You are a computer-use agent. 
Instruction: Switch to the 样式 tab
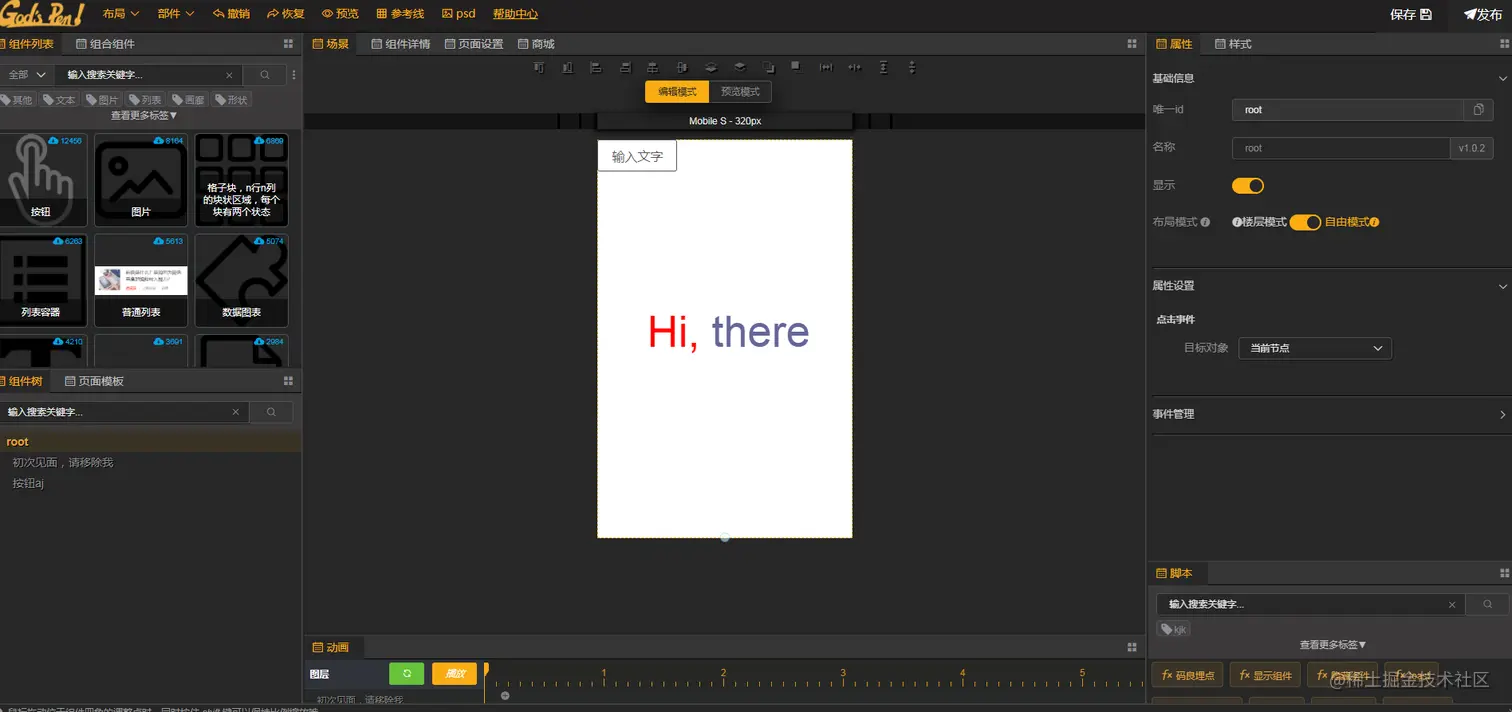(x=1233, y=44)
